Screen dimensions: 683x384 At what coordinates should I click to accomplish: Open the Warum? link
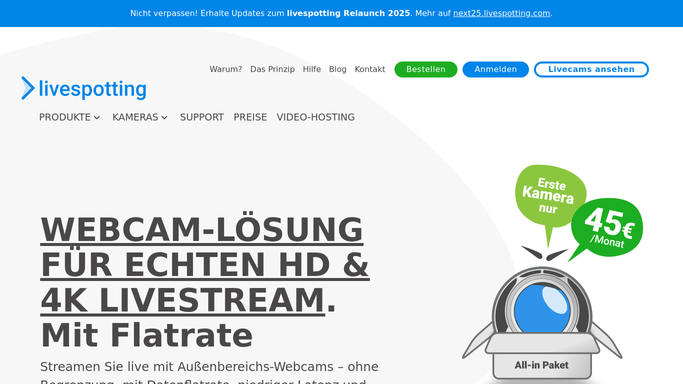tap(226, 69)
